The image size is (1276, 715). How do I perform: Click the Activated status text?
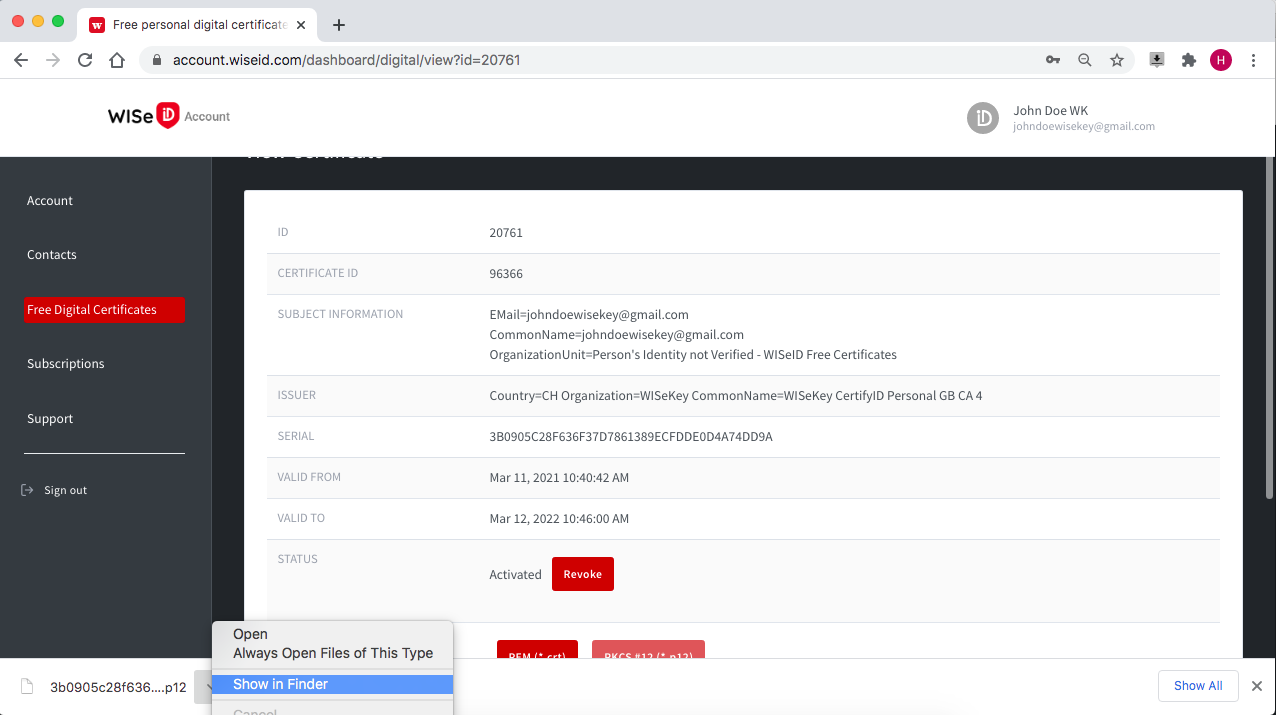pos(515,575)
